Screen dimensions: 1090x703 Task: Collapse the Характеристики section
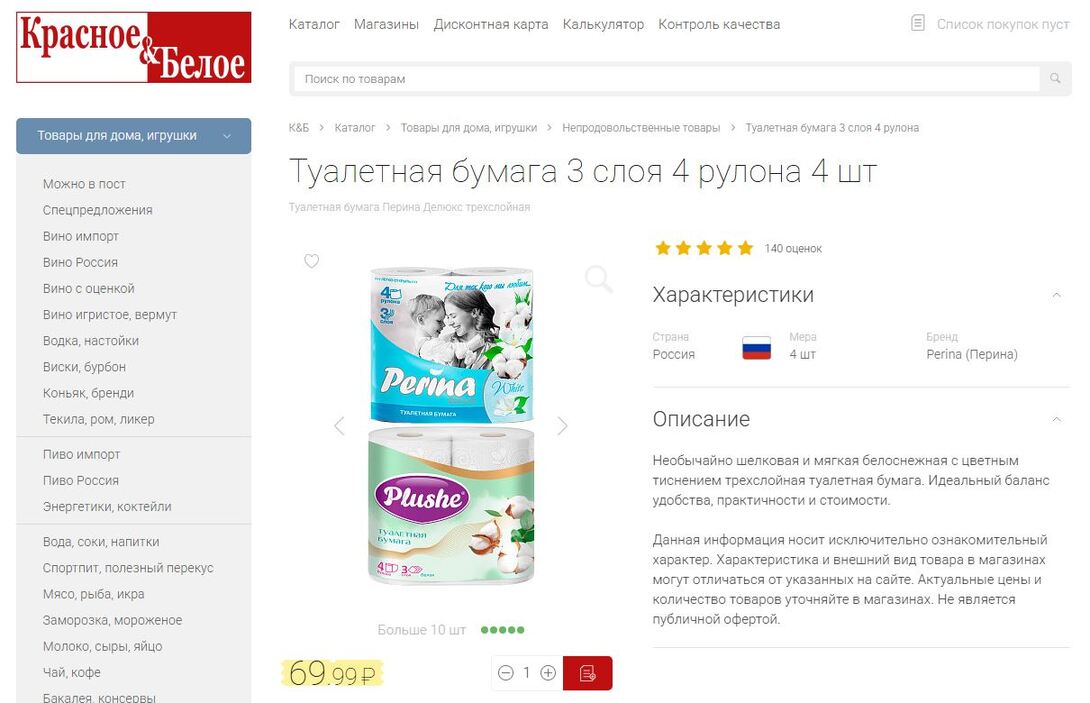[x=1057, y=295]
